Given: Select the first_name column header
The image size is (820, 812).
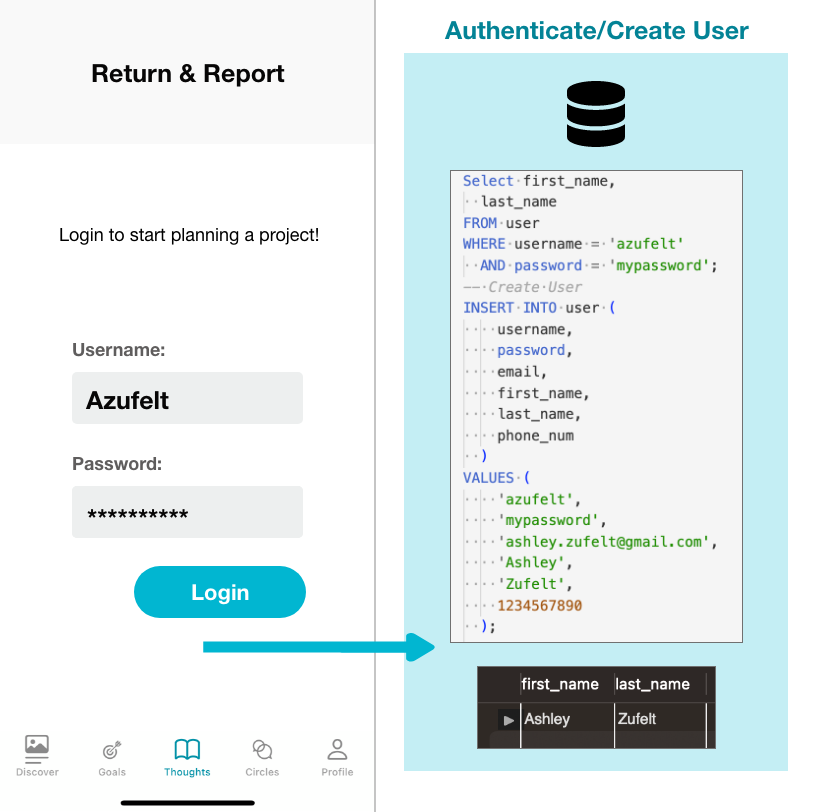Looking at the screenshot, I should (560, 684).
